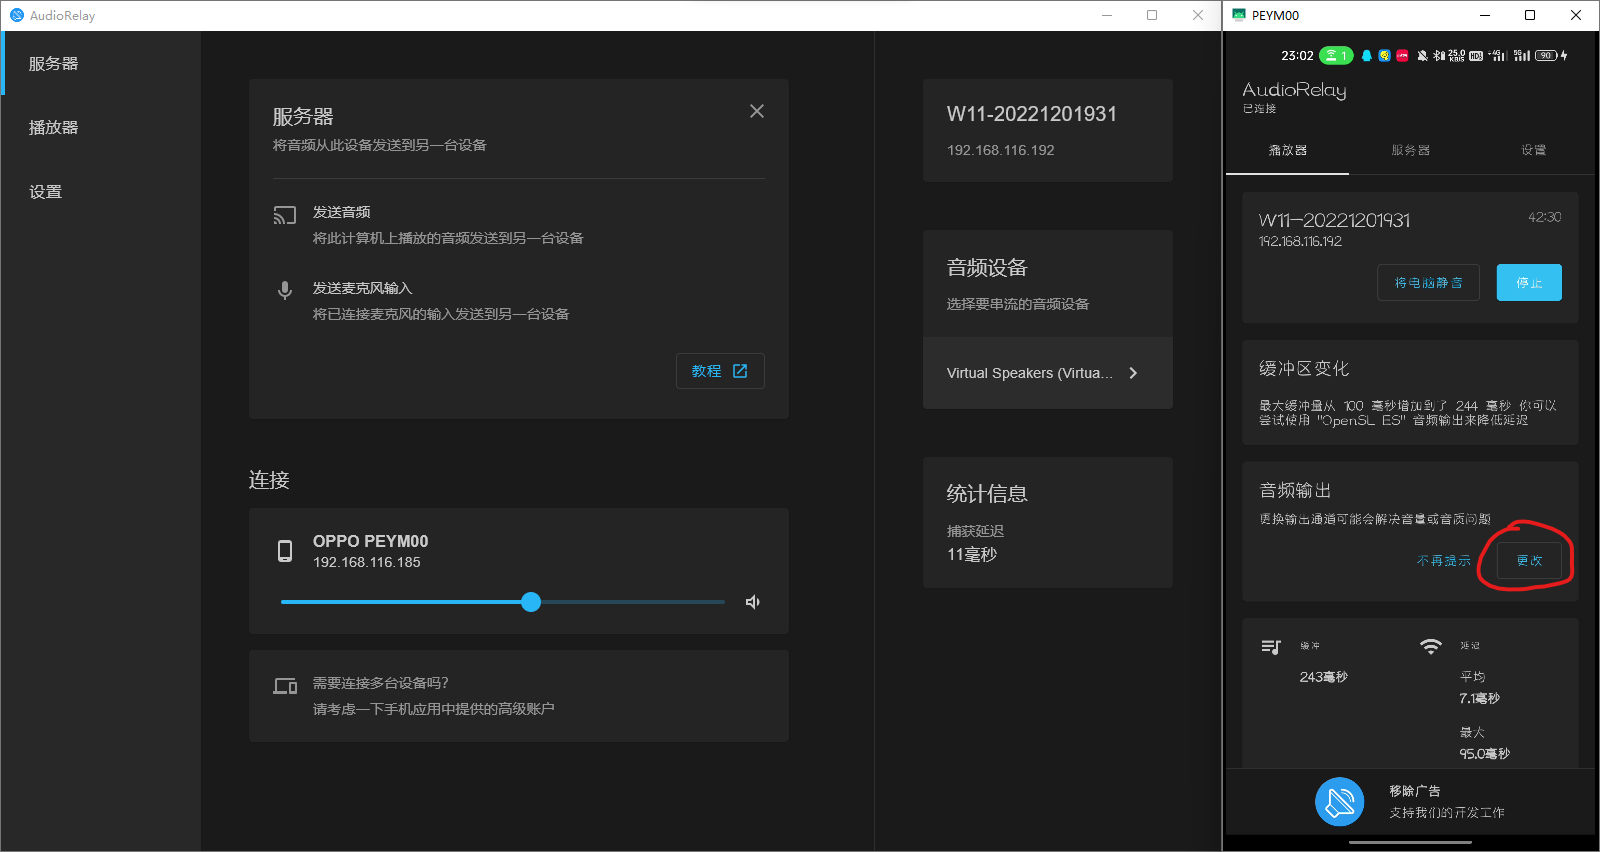Click the 发送音频 option label
The image size is (1600, 852).
pos(341,212)
